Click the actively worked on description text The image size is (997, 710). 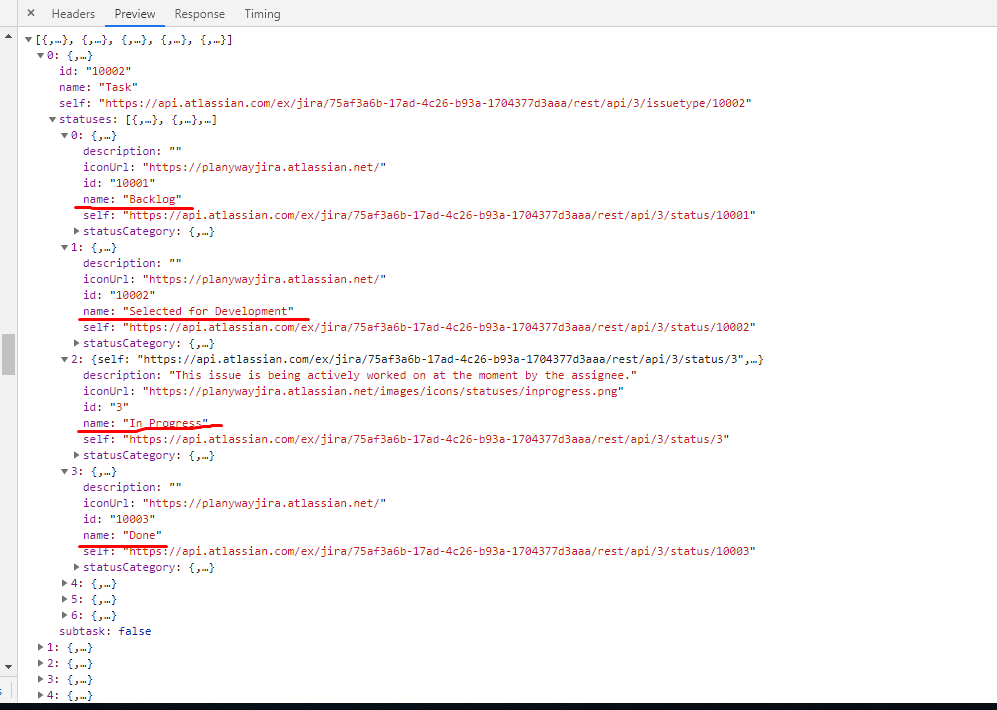(x=403, y=375)
